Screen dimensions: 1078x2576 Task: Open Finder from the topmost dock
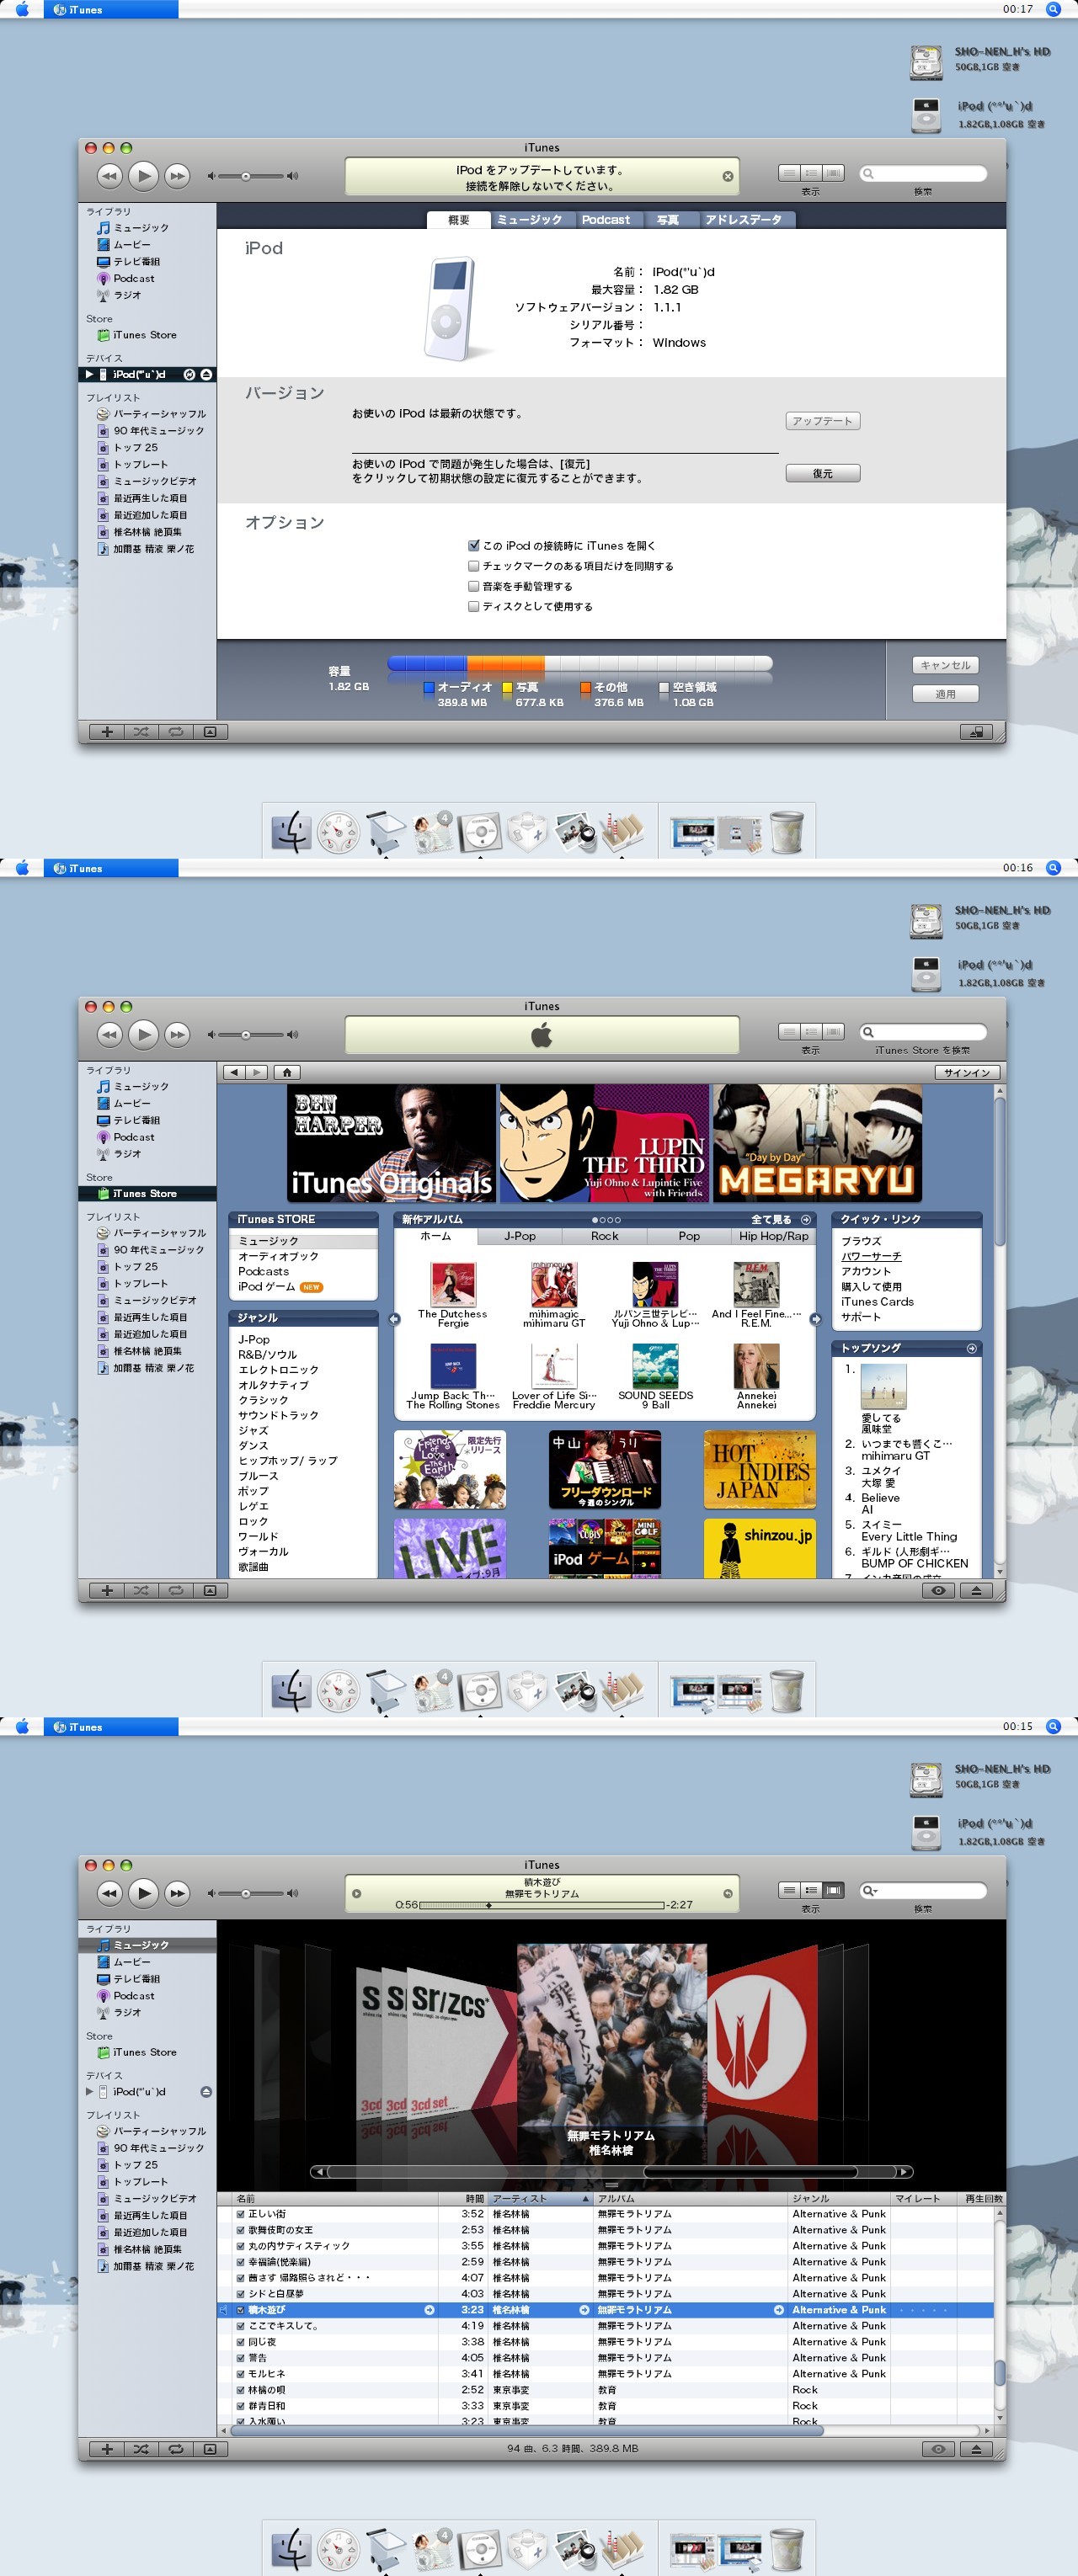pos(291,832)
